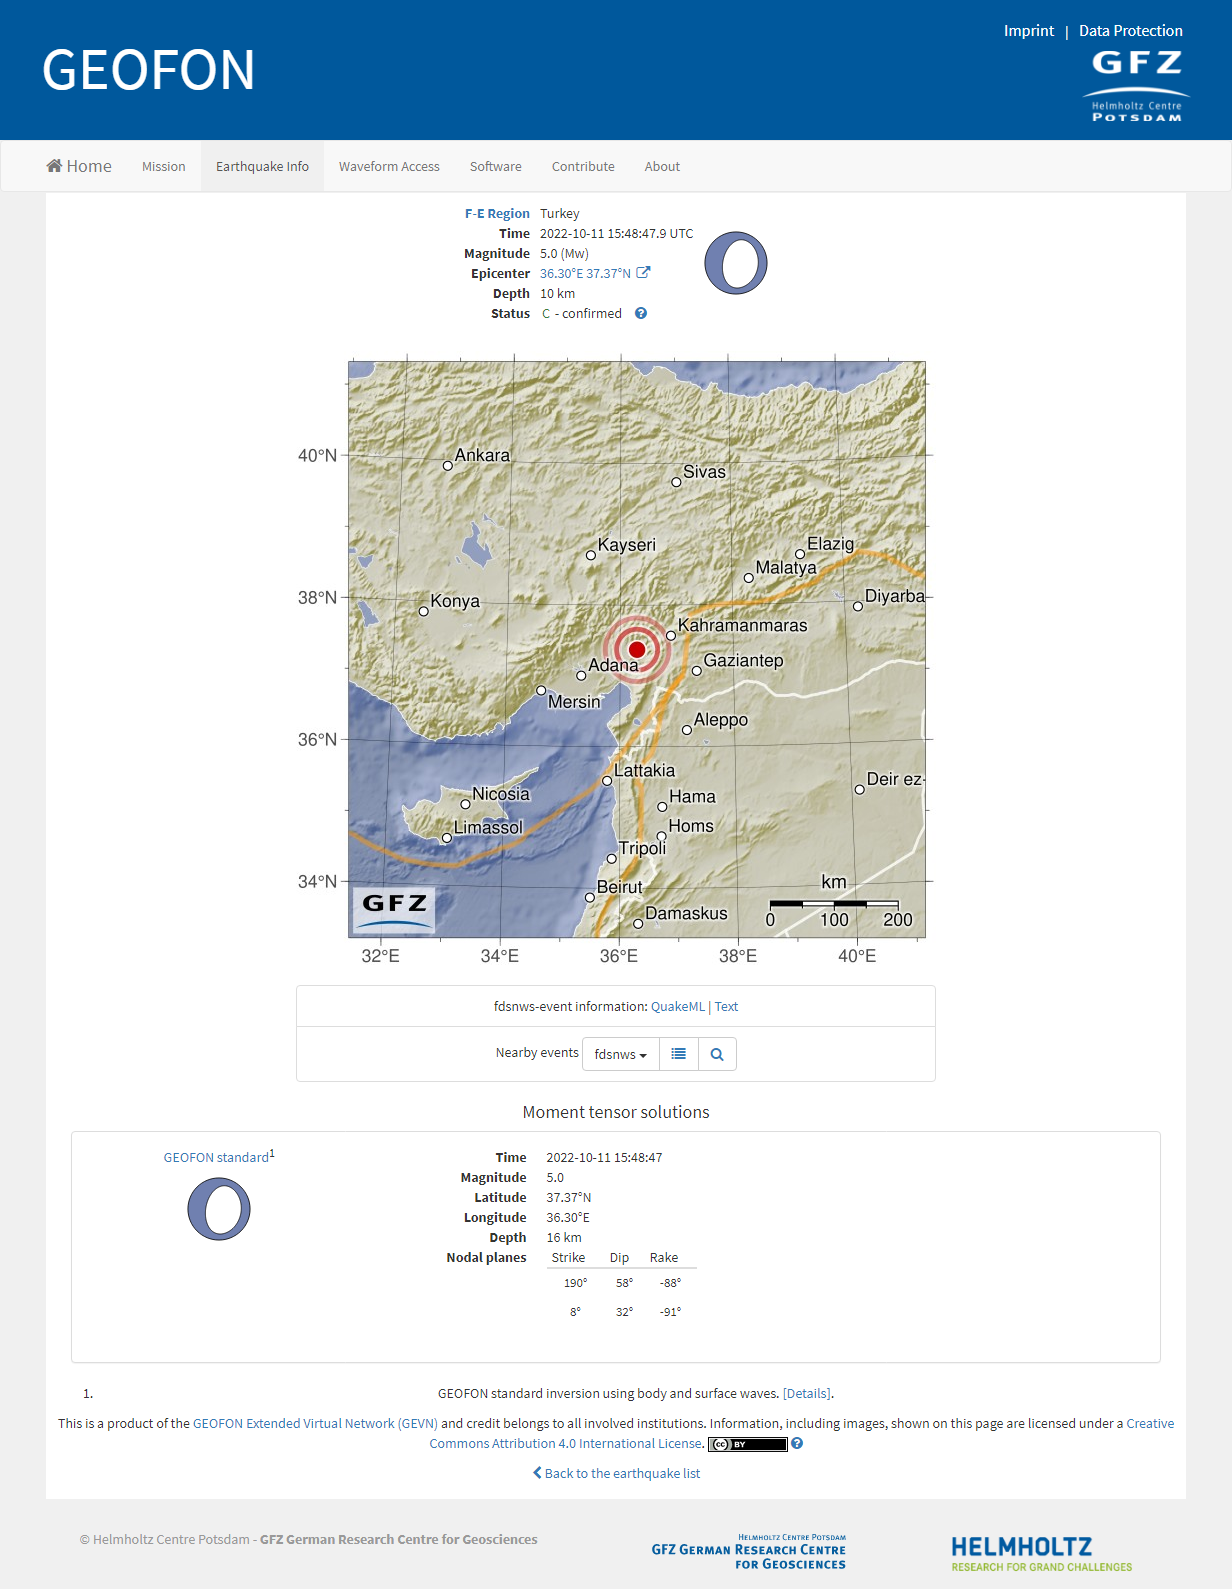Click the footer Helmholtz Centre Potsdam copyright text

[x=309, y=1539]
